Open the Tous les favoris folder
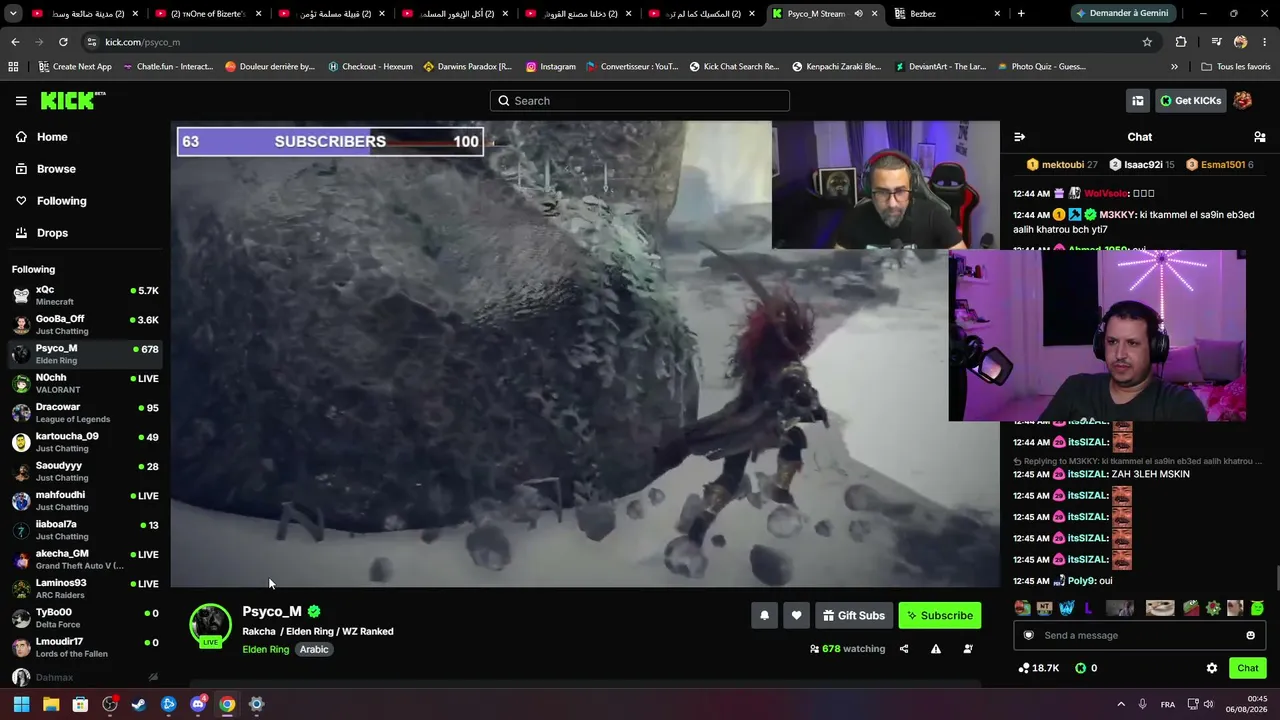1280x720 pixels. [x=1235, y=67]
